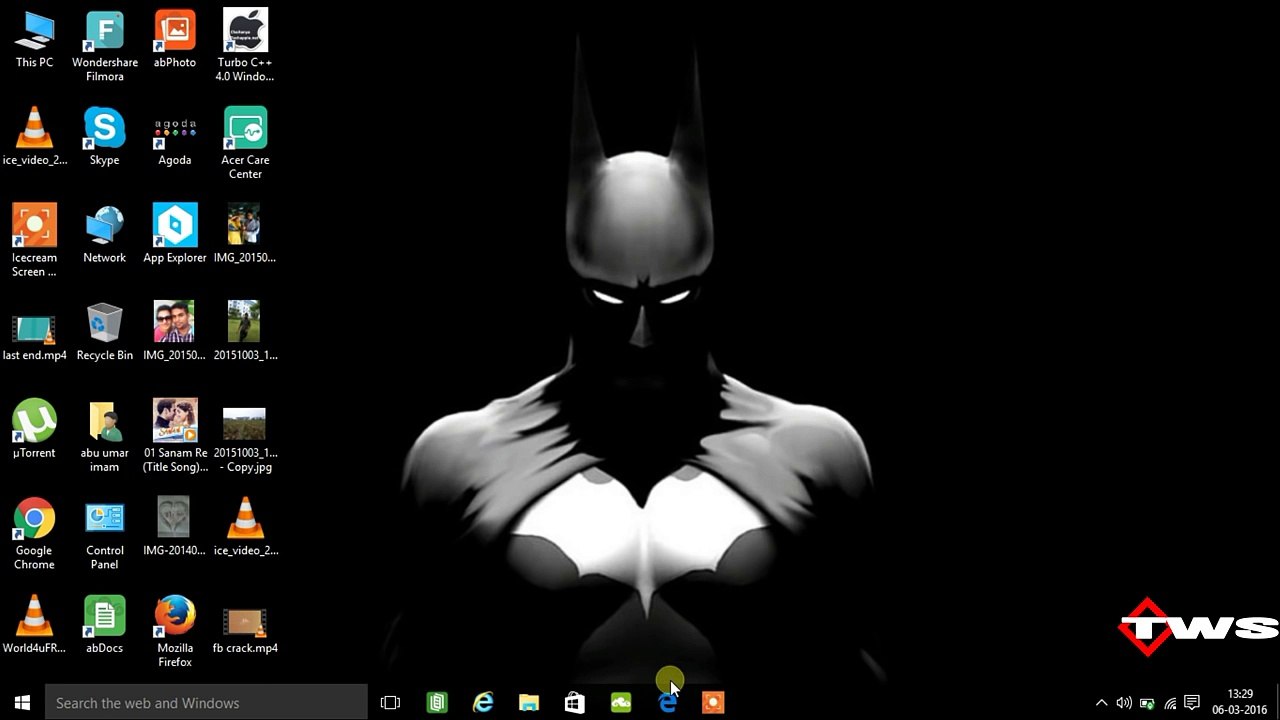Select the Control Panel desktop icon
This screenshot has width=1280, height=720.
104,534
